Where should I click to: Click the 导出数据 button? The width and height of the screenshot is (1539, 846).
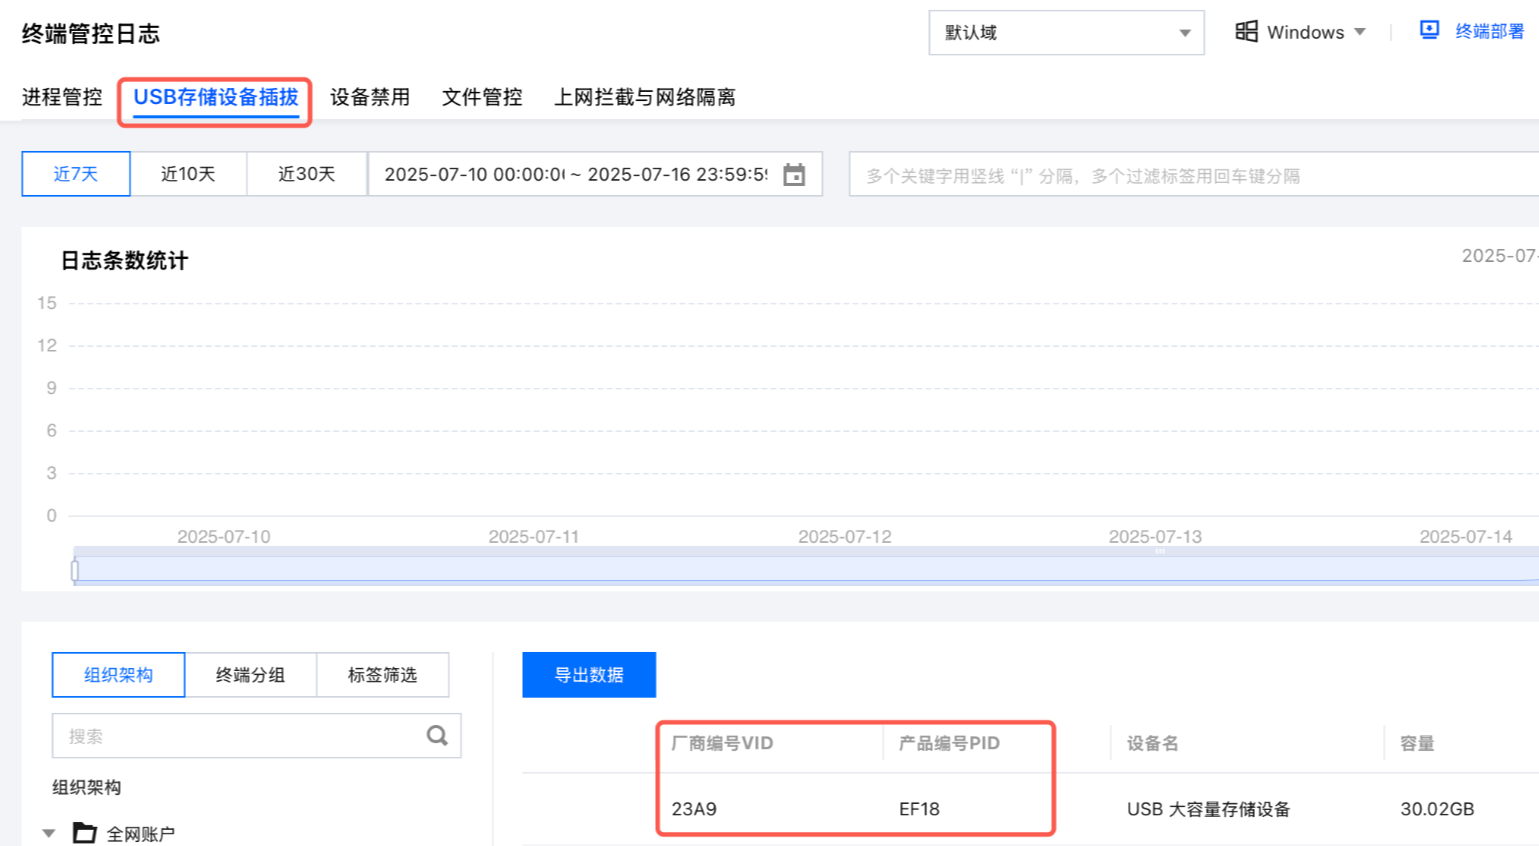[x=589, y=675]
